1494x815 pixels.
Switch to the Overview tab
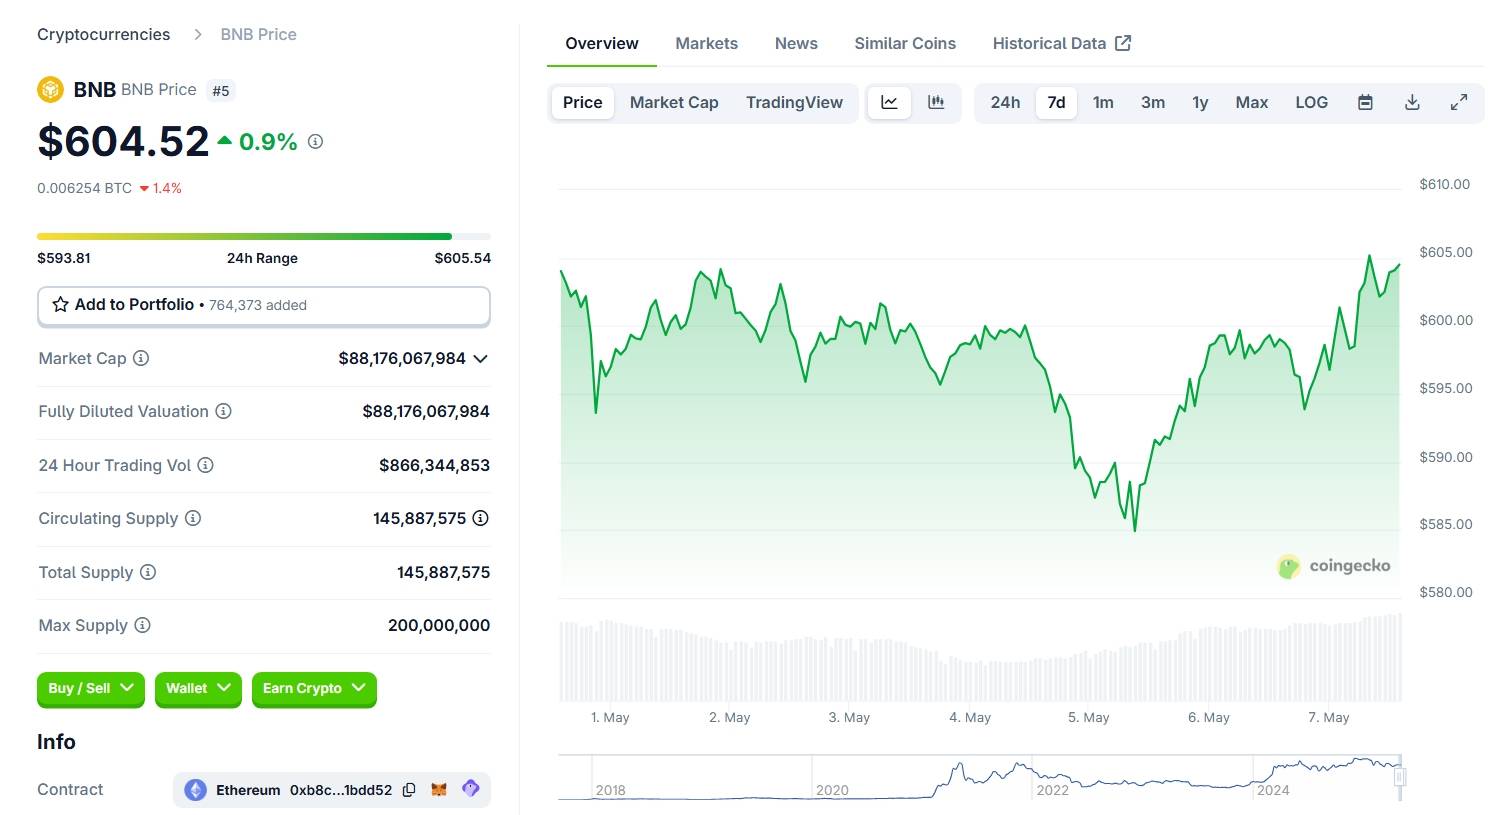601,43
